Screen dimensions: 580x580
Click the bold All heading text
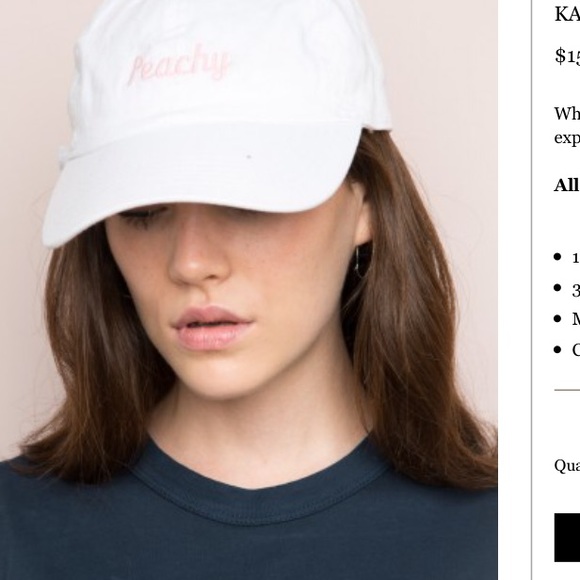(566, 185)
